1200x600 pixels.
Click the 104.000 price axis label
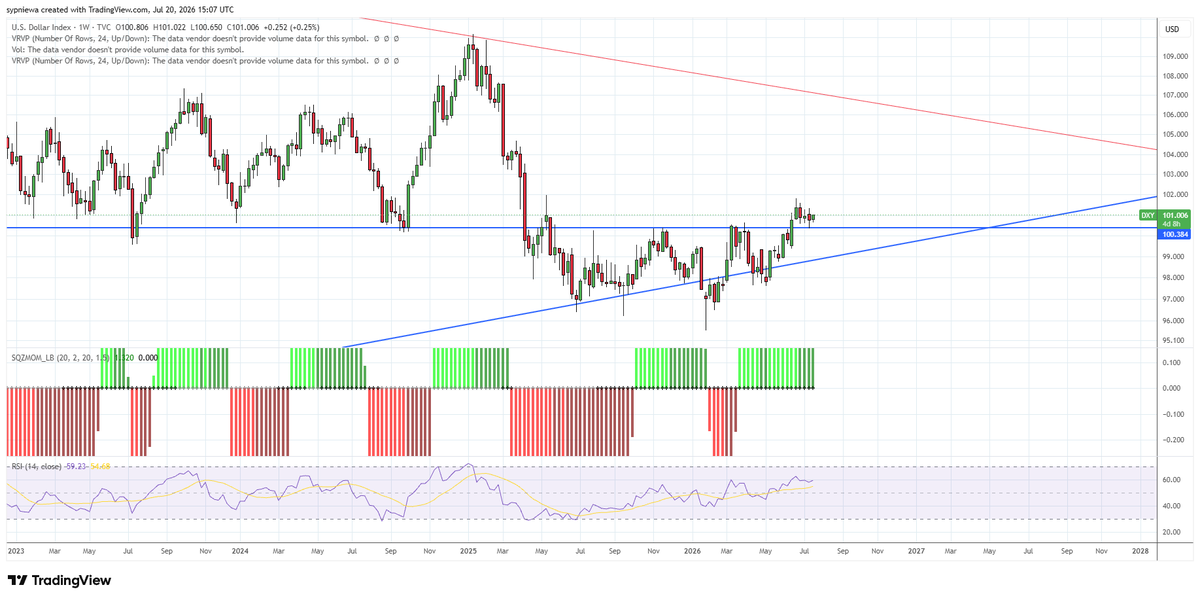pos(1175,155)
